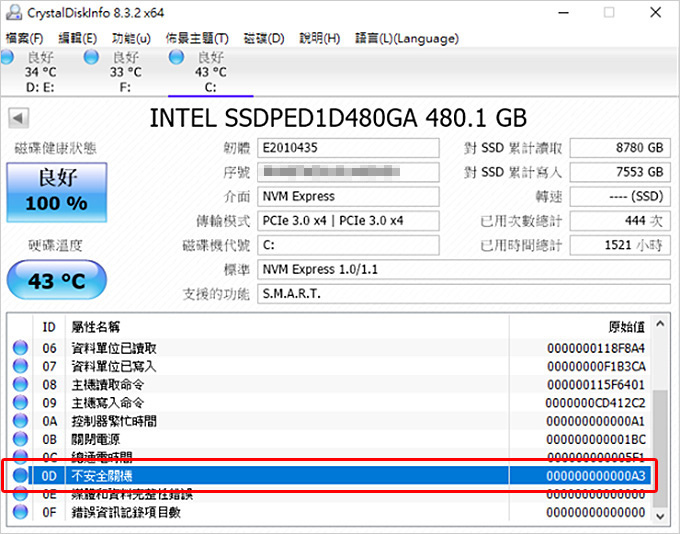The image size is (680, 534).
Task: Click the standard field NVM Express 1.0/1.1
Action: click(x=464, y=269)
